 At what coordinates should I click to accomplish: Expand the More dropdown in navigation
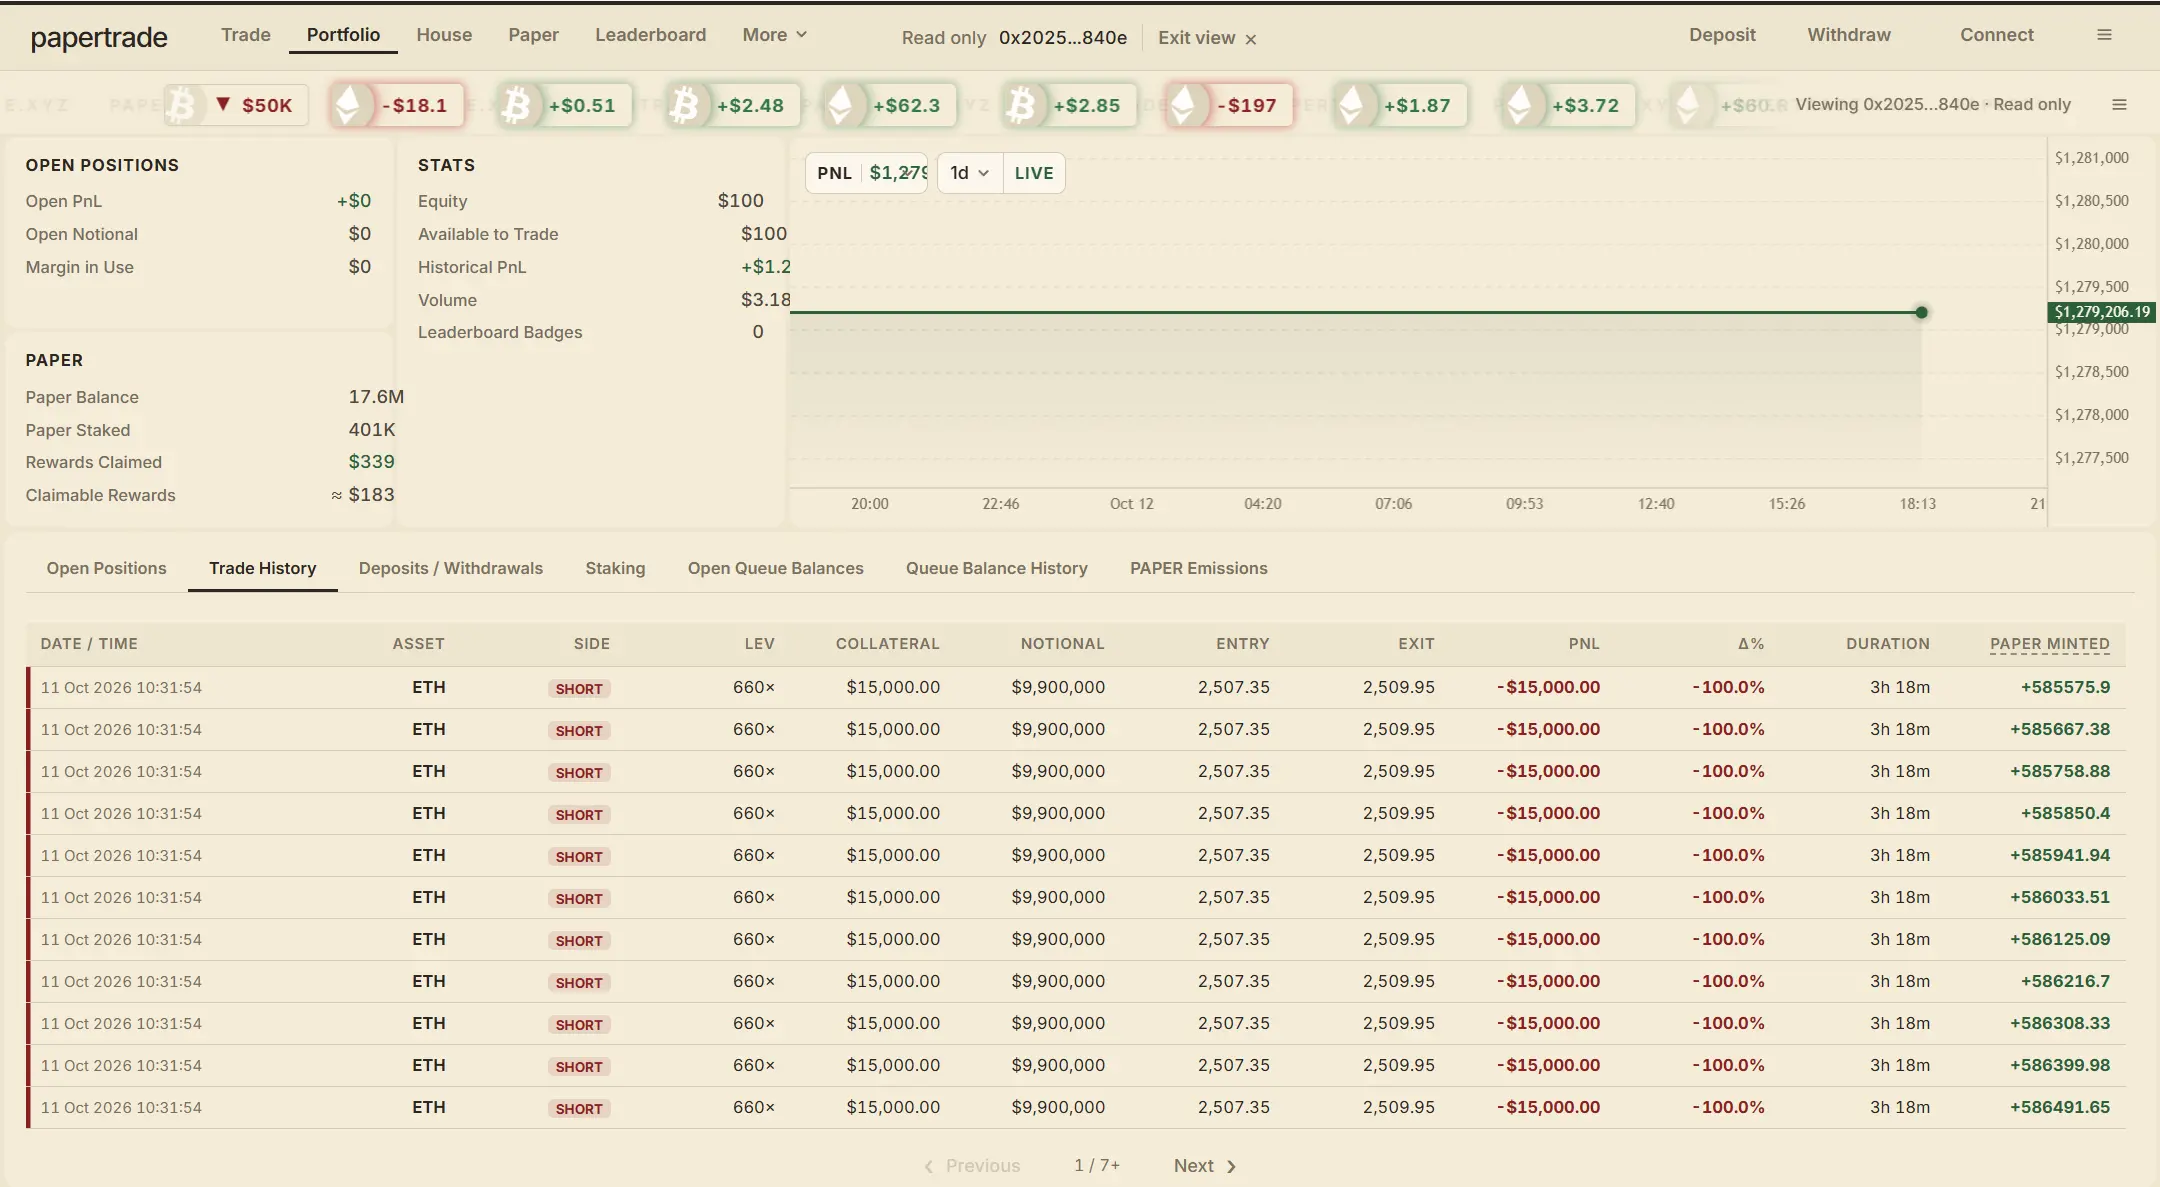774,35
